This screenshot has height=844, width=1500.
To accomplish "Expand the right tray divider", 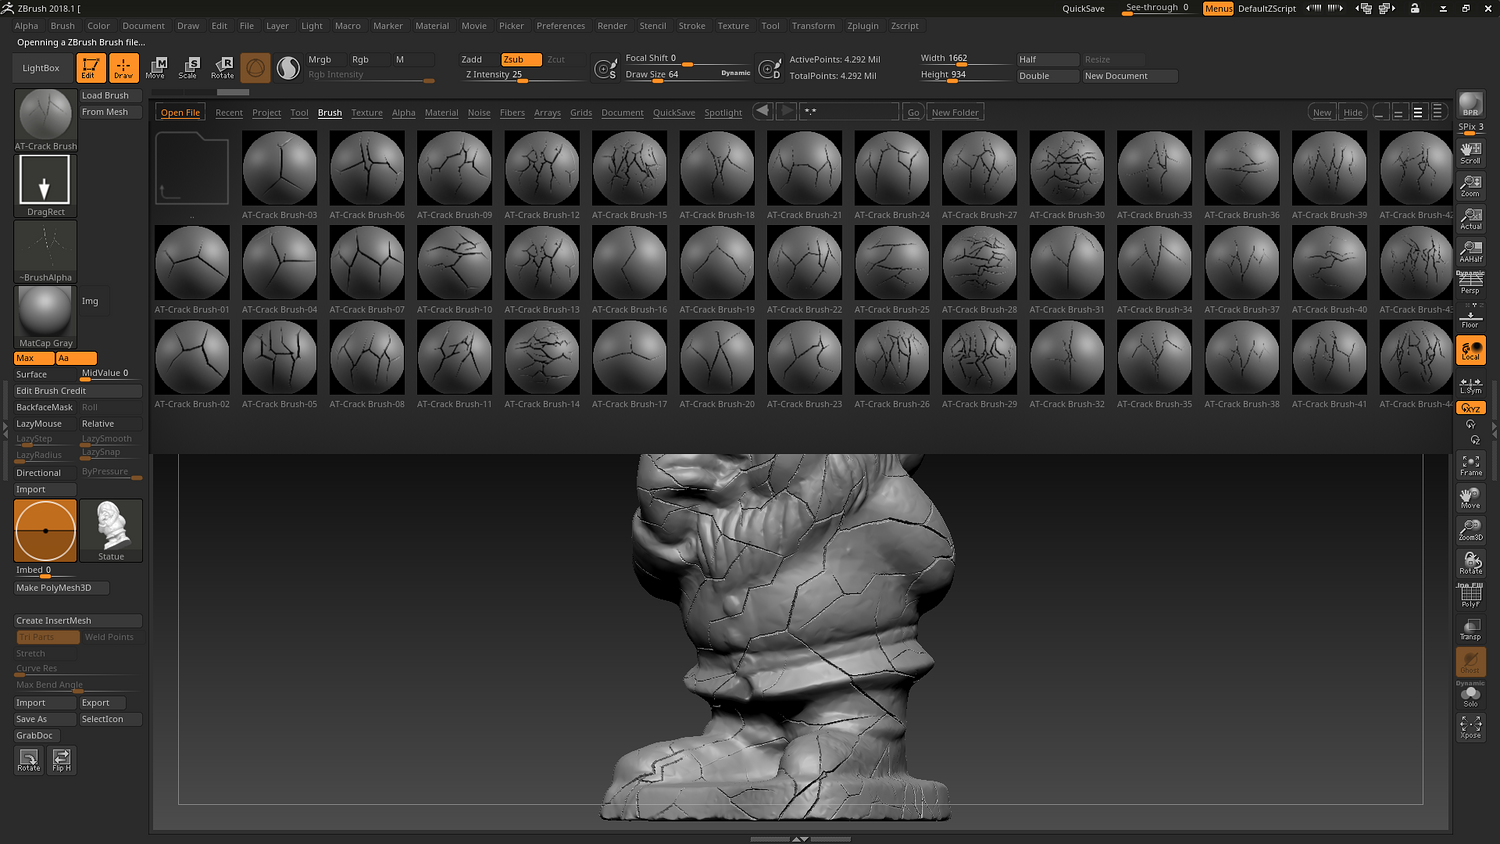I will (1495, 430).
